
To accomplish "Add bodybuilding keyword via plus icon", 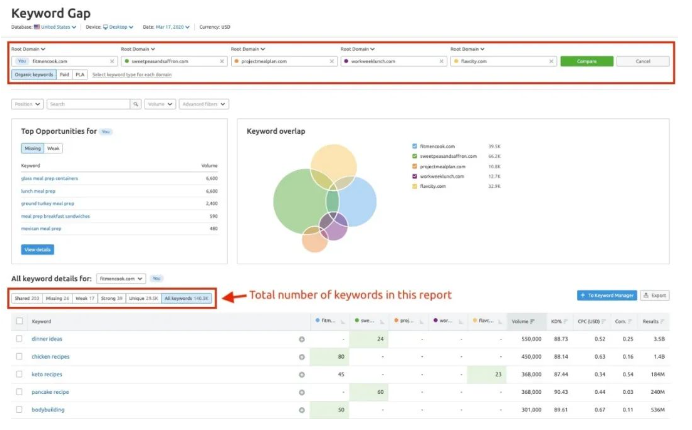I will point(302,410).
